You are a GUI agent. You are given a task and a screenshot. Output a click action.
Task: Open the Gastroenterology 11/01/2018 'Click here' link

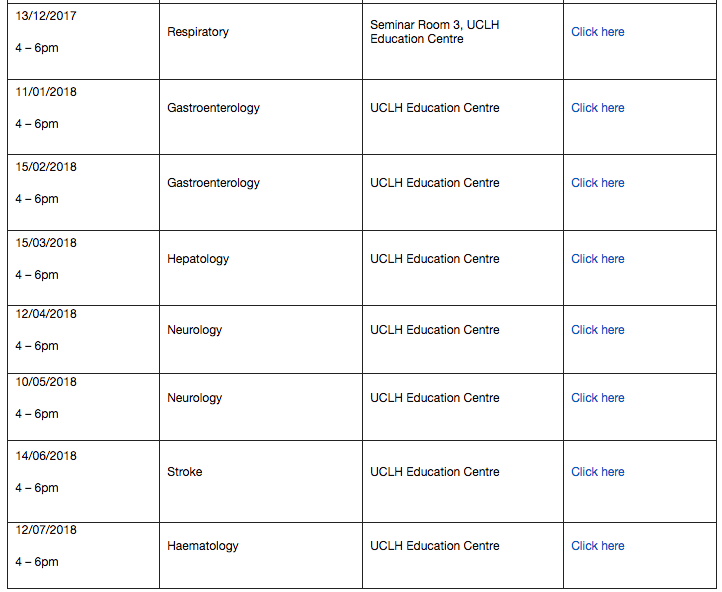pos(598,108)
